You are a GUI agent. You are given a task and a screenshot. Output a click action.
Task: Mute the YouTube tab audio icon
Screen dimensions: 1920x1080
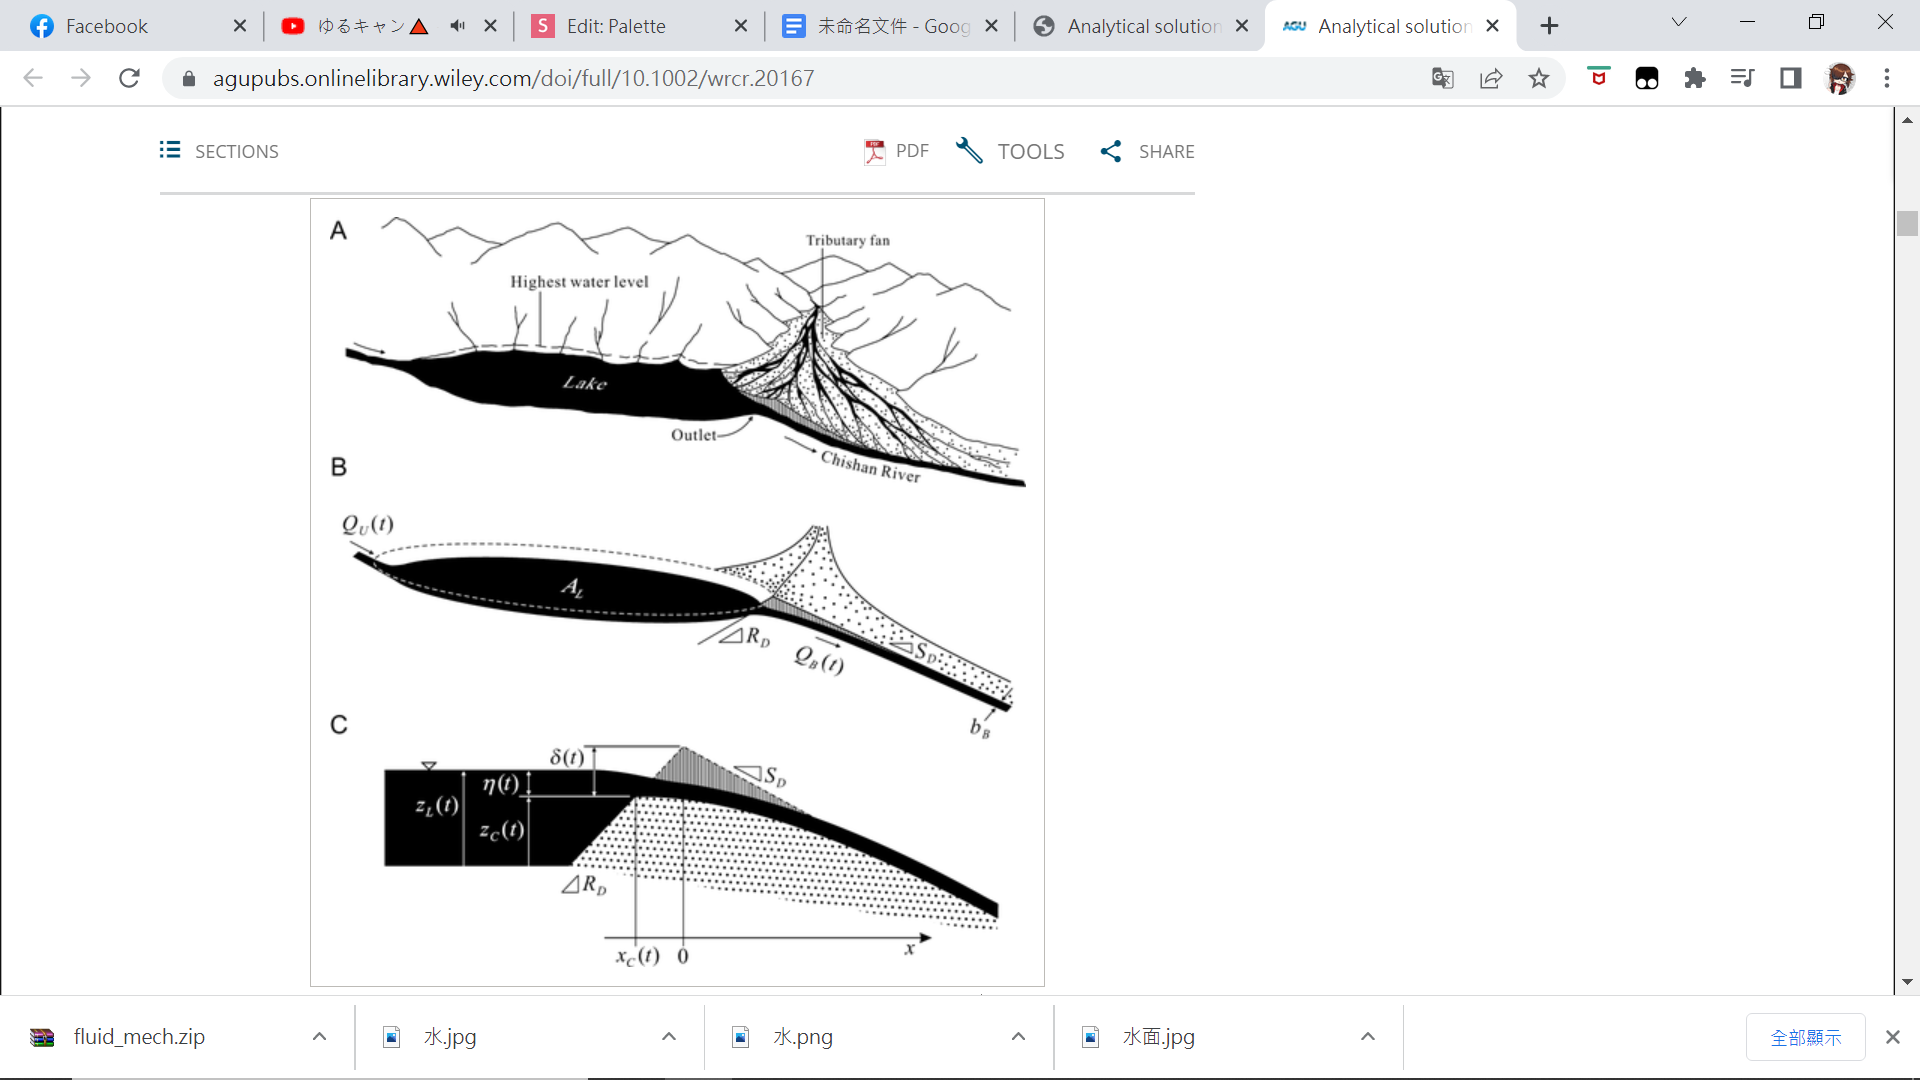coord(458,26)
